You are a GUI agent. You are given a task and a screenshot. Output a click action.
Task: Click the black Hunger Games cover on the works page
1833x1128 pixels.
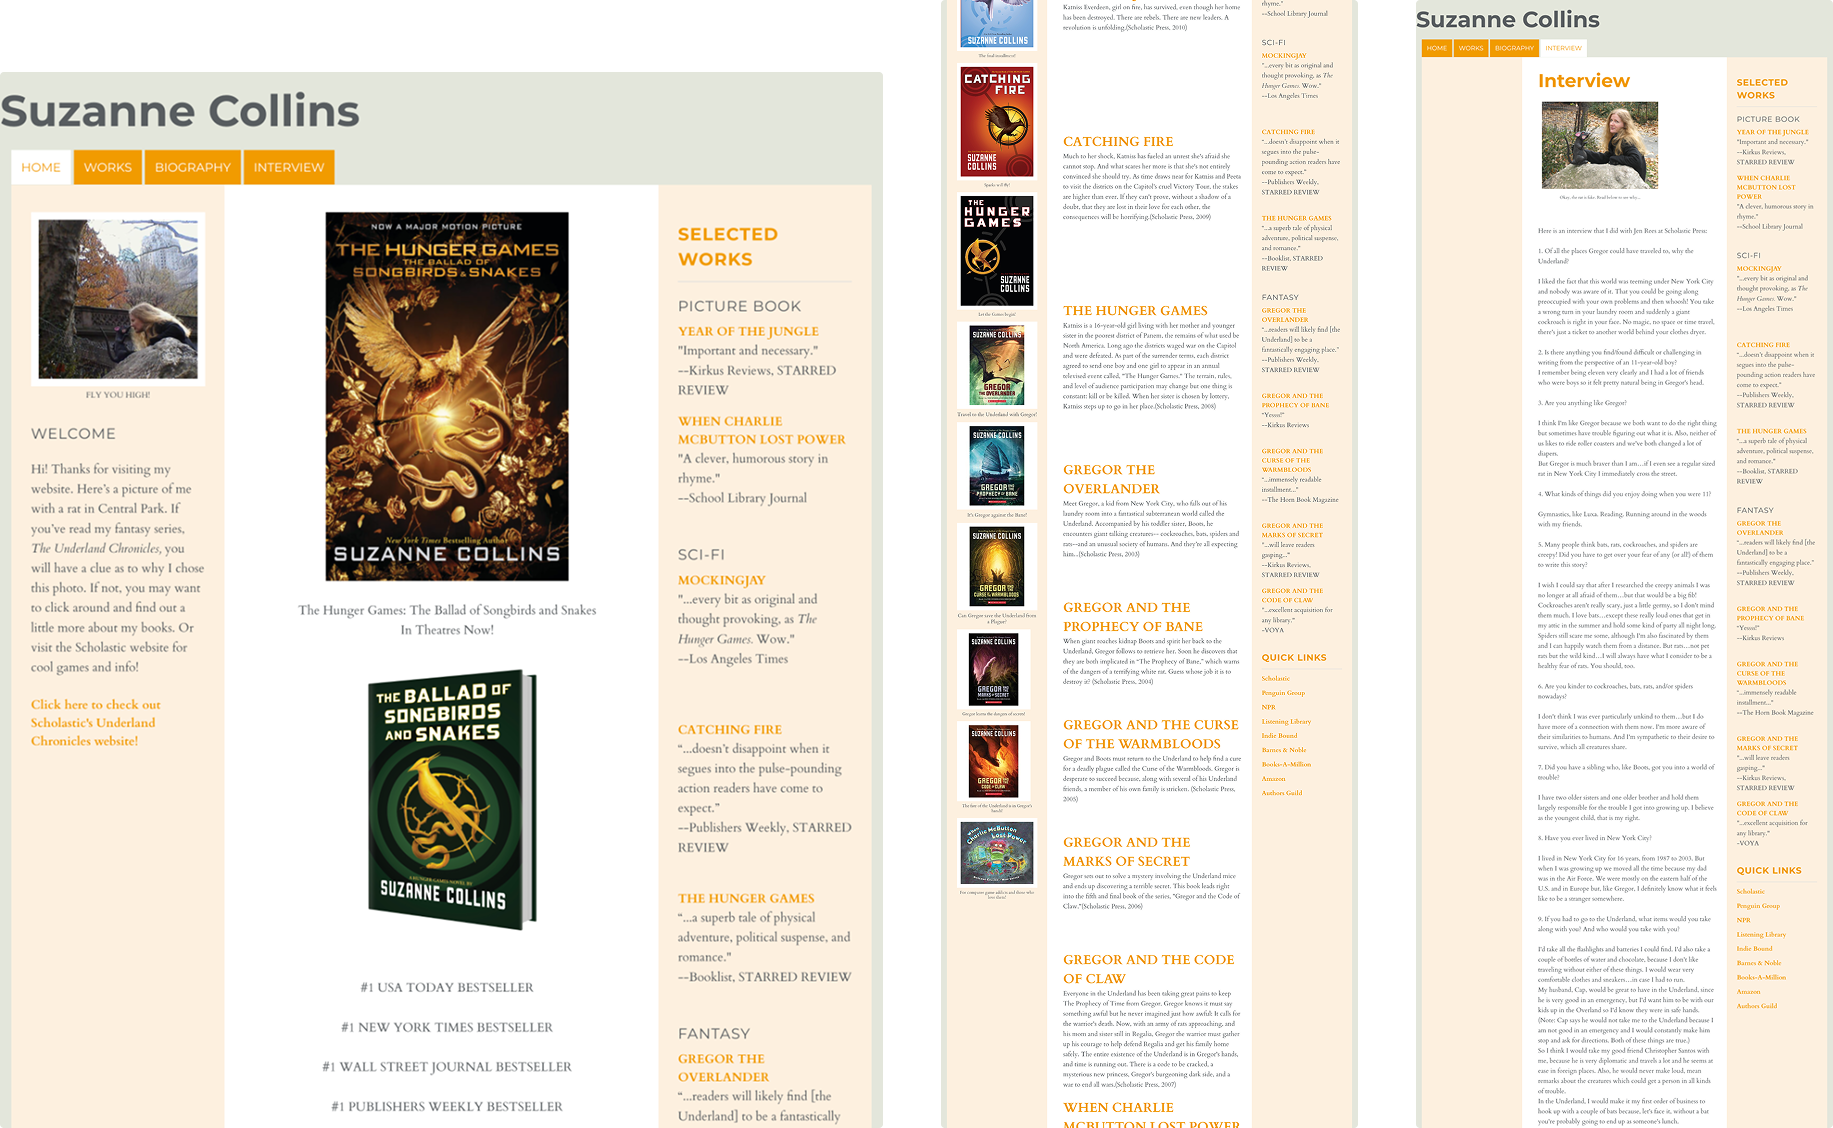(997, 250)
